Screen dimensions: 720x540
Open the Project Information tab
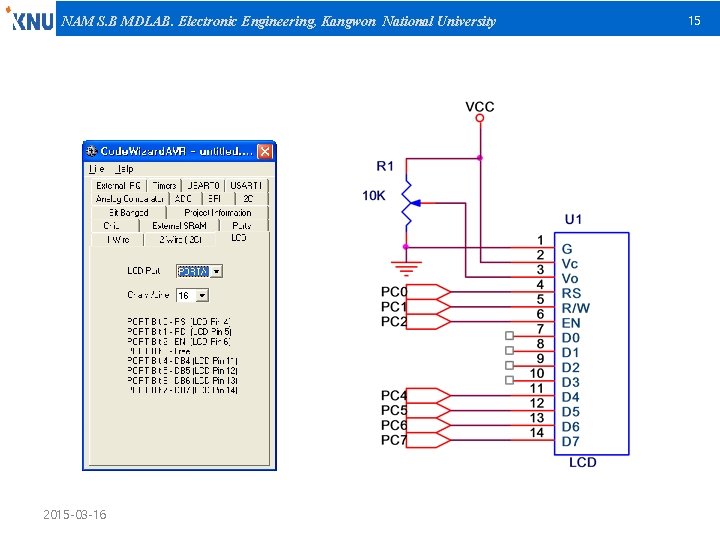click(218, 213)
